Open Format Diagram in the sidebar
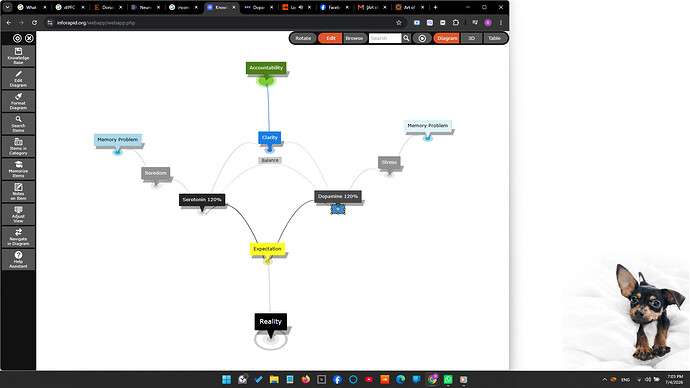690x388 pixels. (x=18, y=101)
